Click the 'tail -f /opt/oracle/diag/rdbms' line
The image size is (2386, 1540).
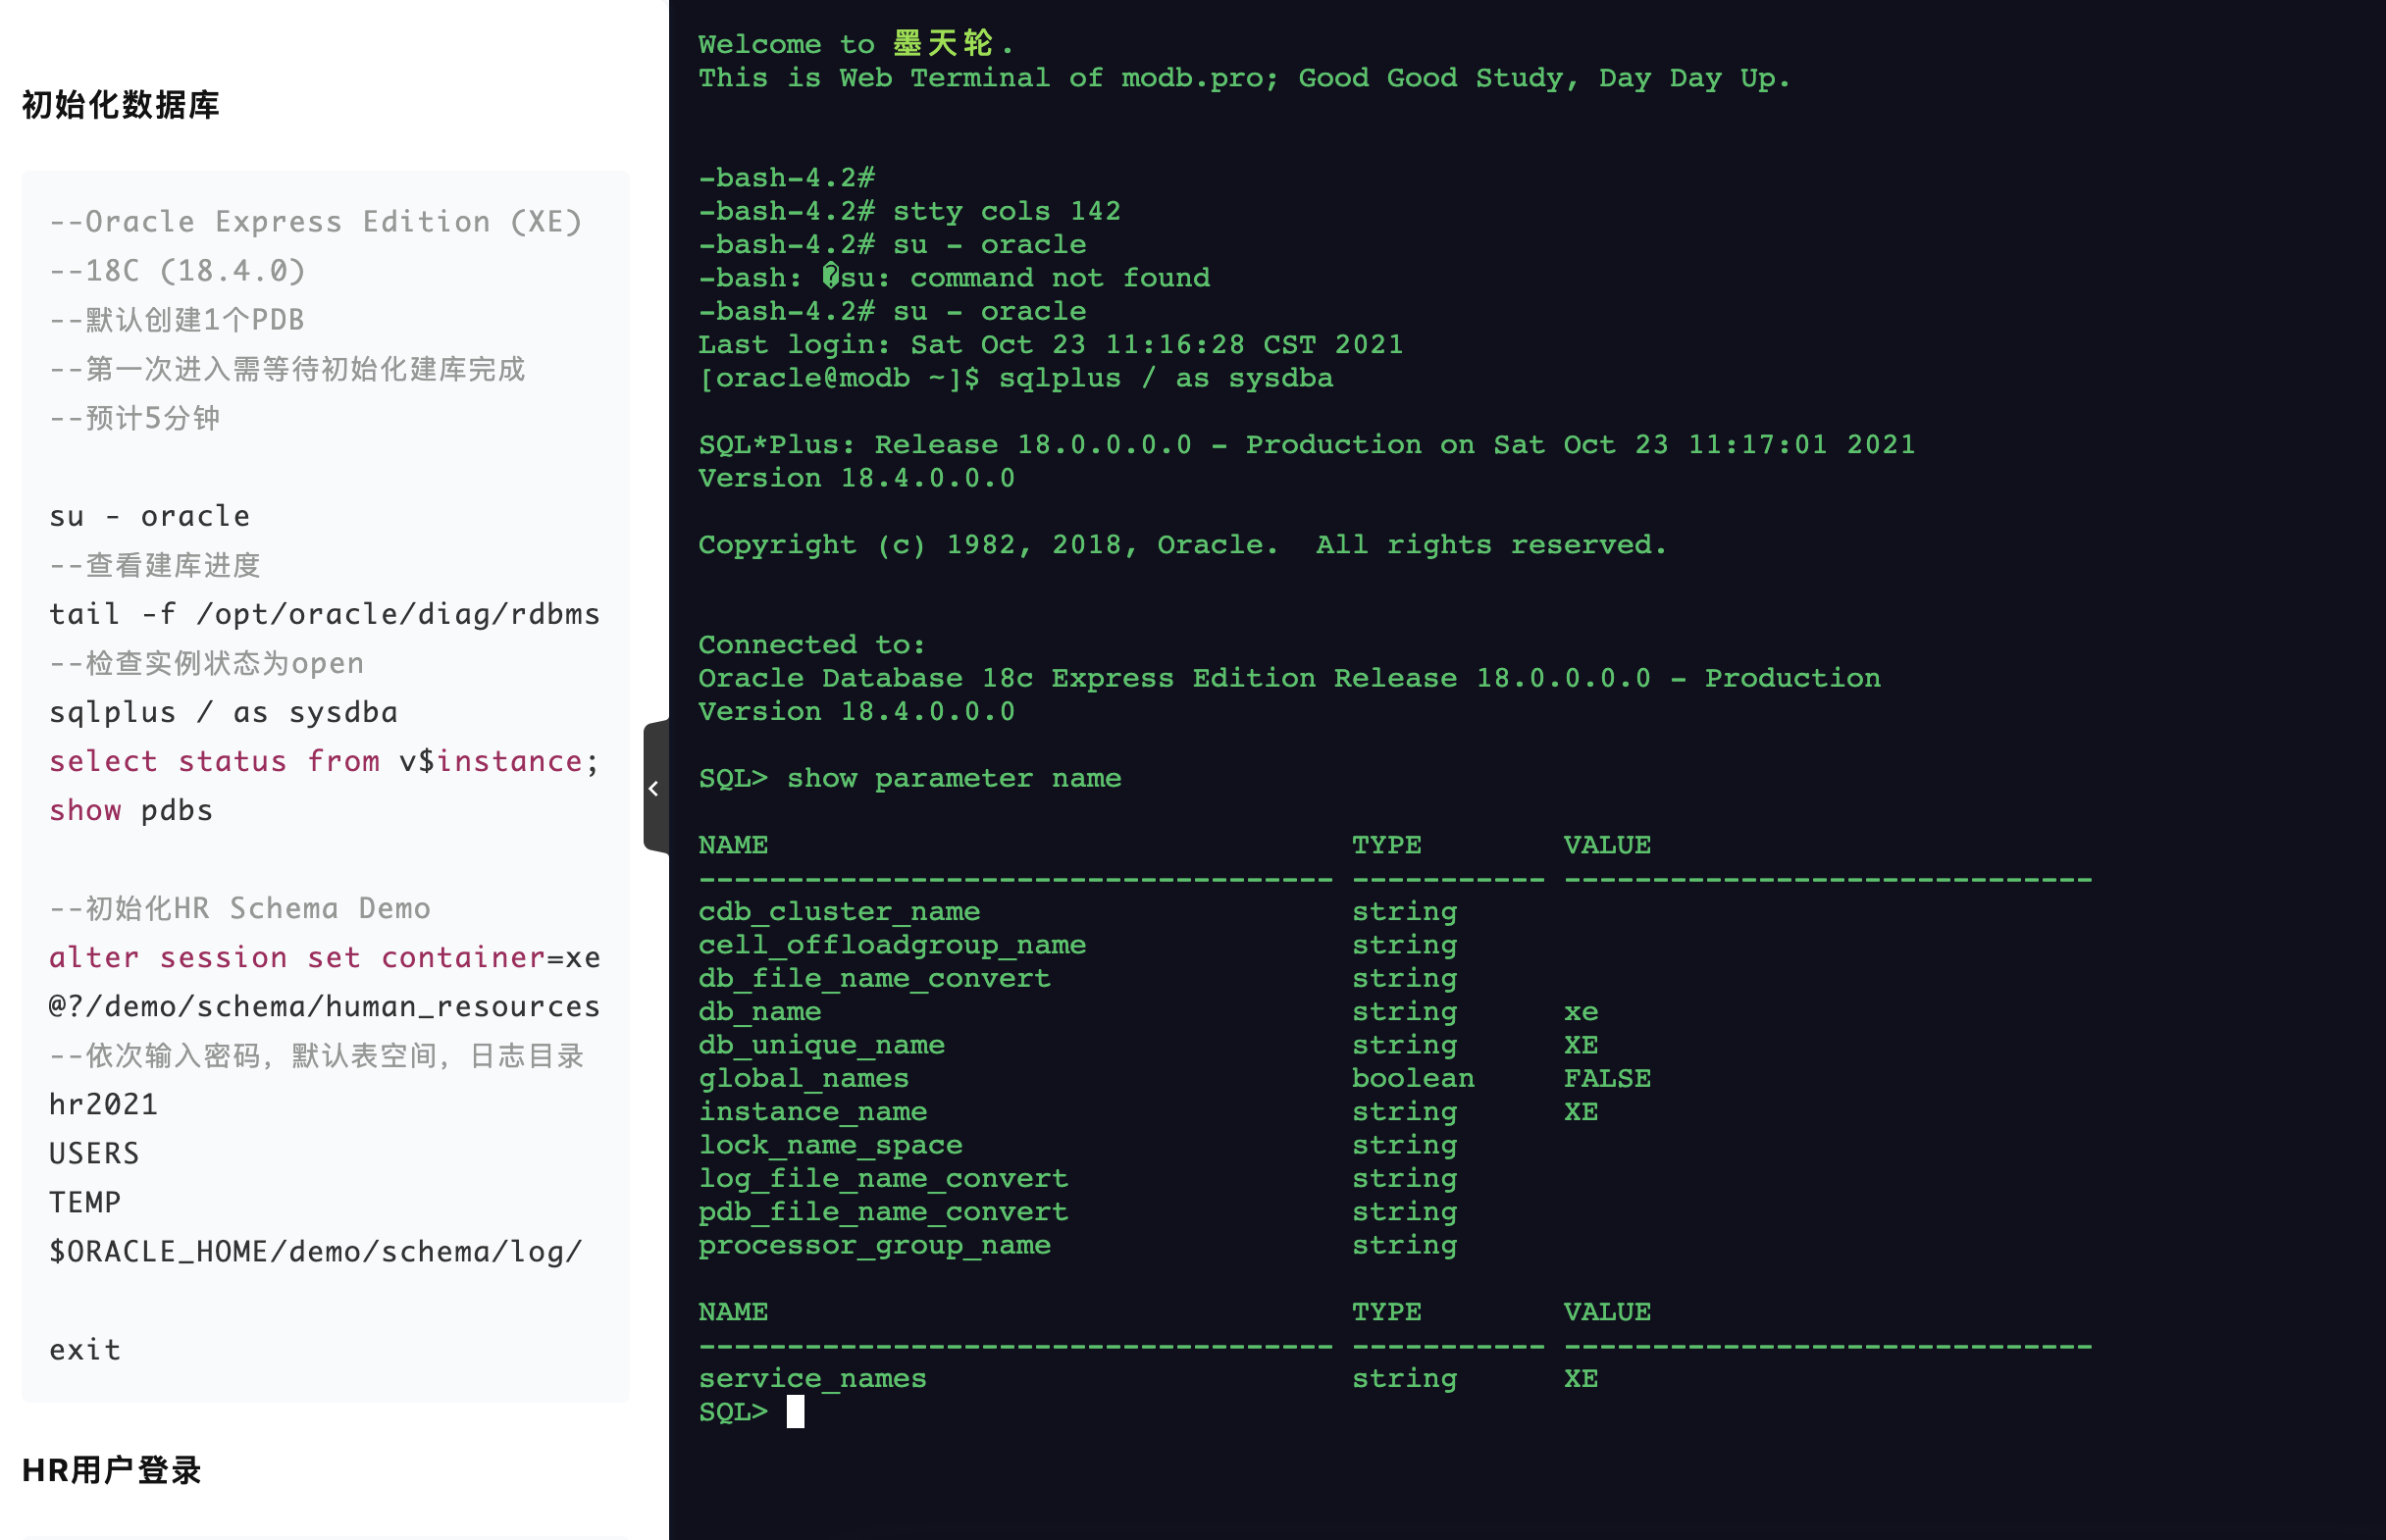point(323,614)
